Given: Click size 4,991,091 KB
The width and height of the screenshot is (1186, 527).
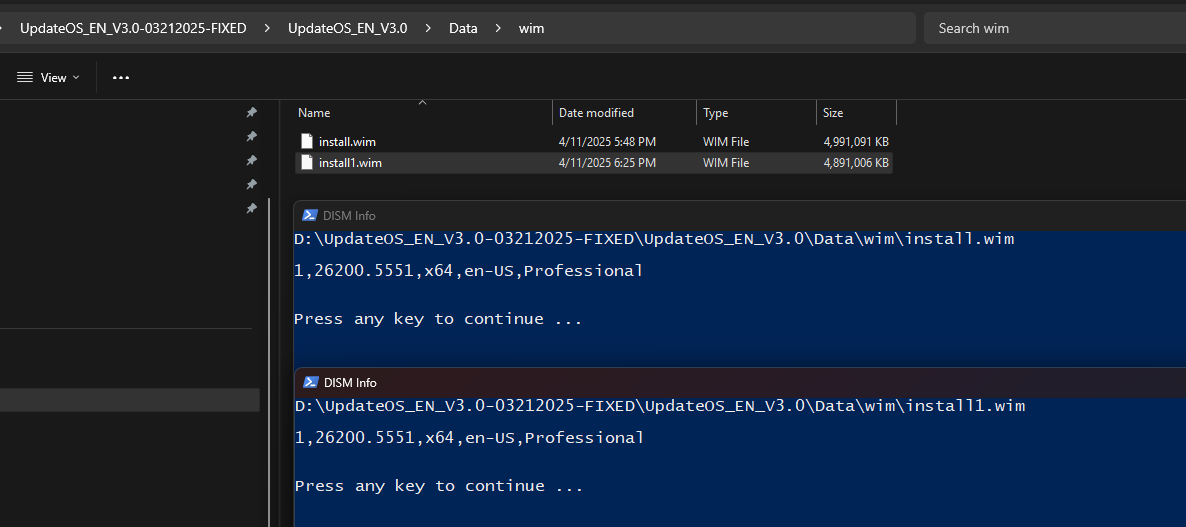Looking at the screenshot, I should click(x=856, y=142).
